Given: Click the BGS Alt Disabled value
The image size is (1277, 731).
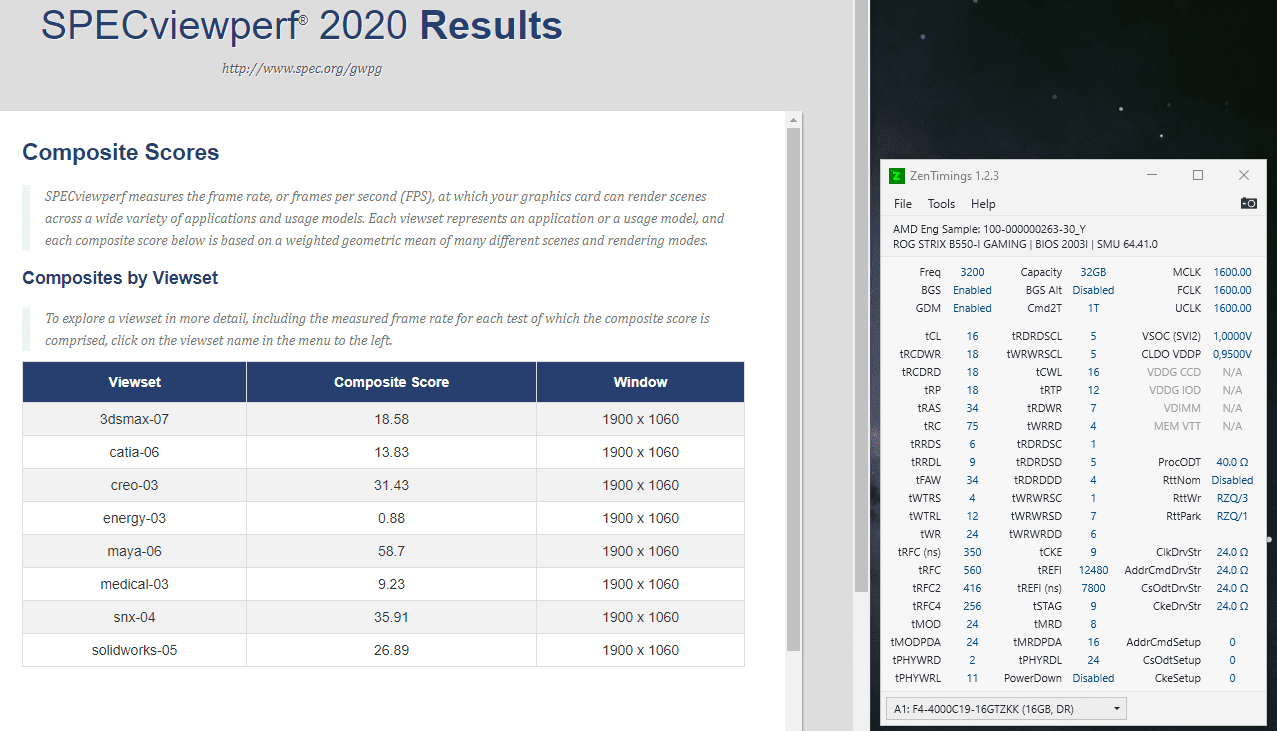Looking at the screenshot, I should click(1093, 290).
